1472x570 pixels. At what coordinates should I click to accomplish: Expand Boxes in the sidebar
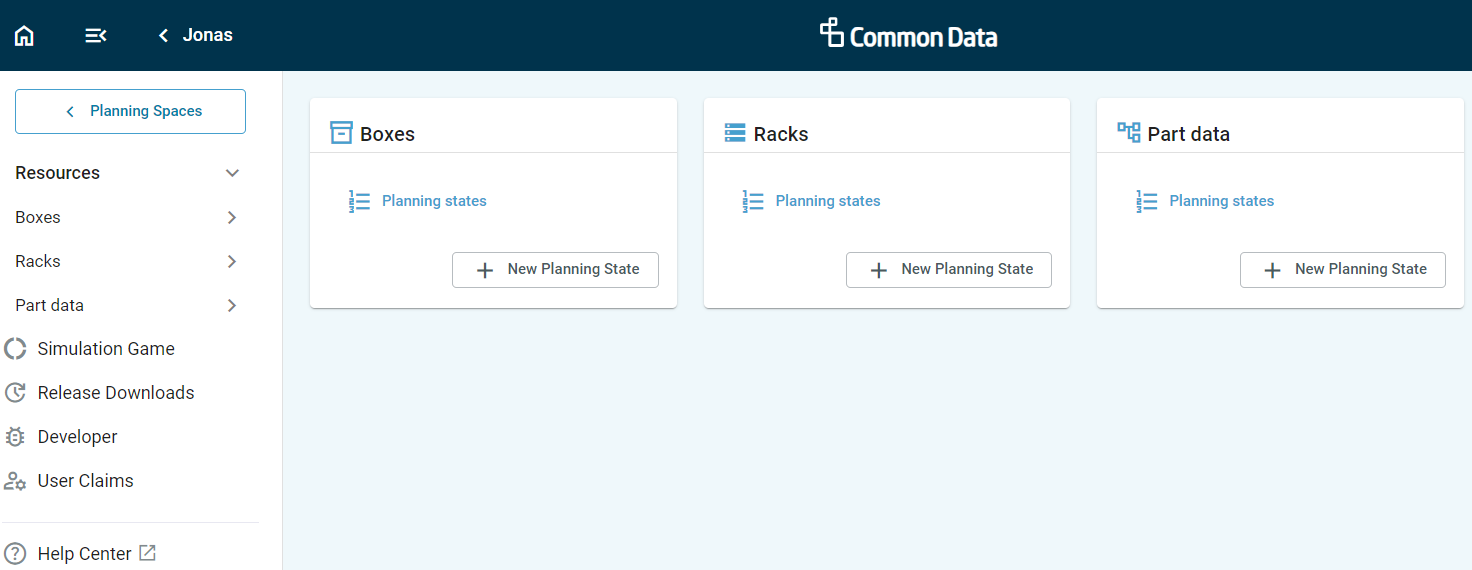(232, 217)
